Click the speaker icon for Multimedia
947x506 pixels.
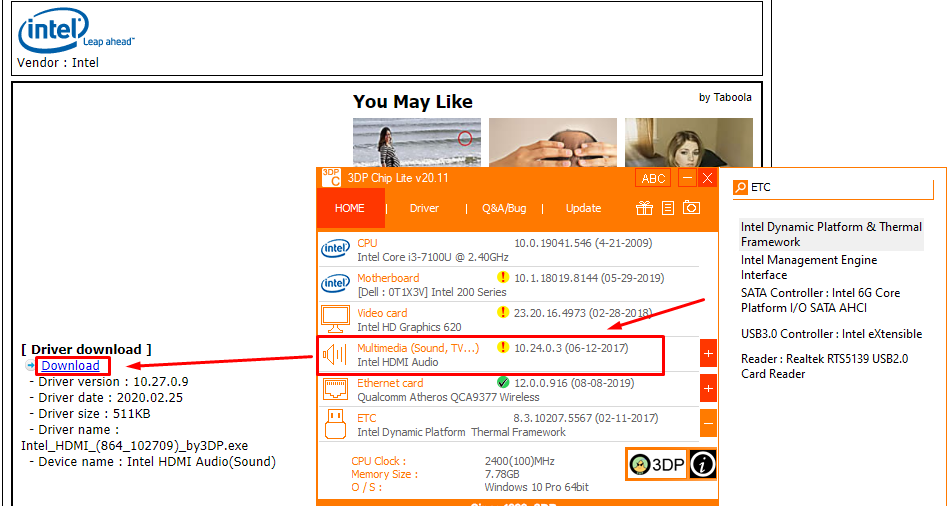click(335, 354)
